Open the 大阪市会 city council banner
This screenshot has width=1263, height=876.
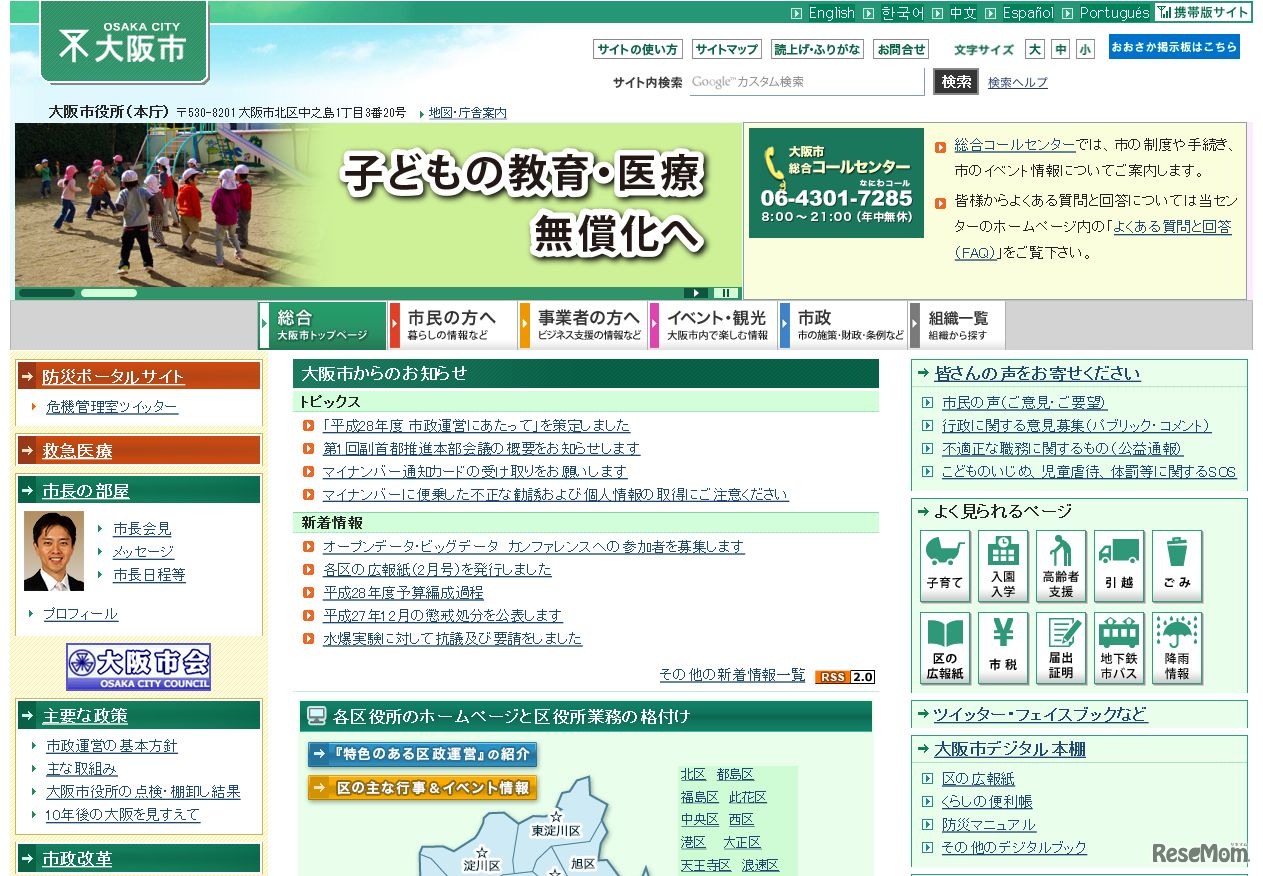[139, 667]
